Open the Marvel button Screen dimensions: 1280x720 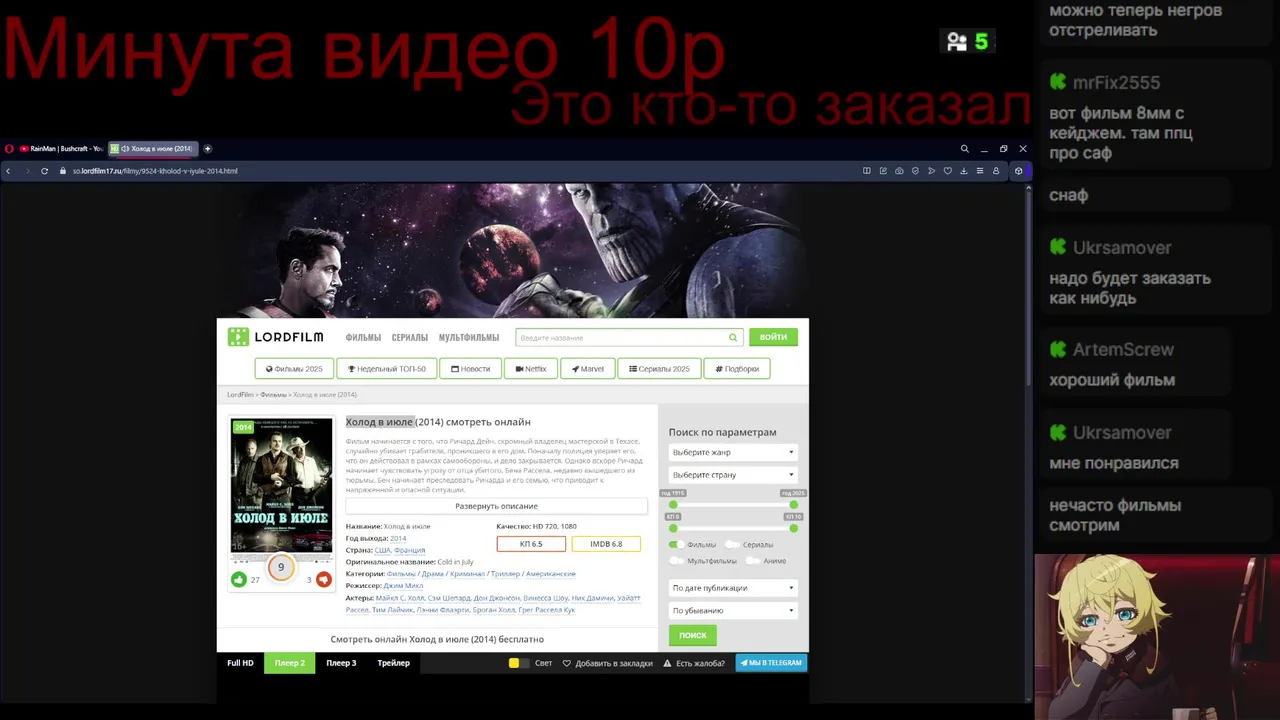[x=588, y=369]
